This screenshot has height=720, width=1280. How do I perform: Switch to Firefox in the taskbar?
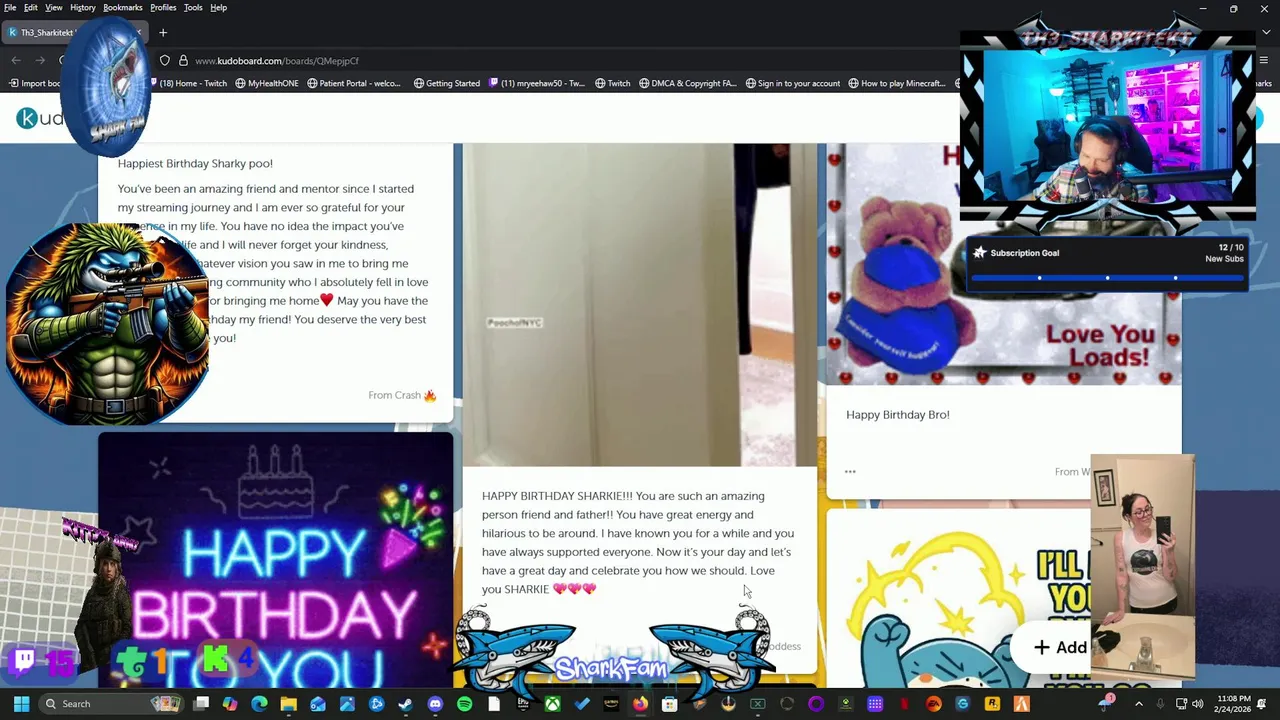tap(640, 704)
